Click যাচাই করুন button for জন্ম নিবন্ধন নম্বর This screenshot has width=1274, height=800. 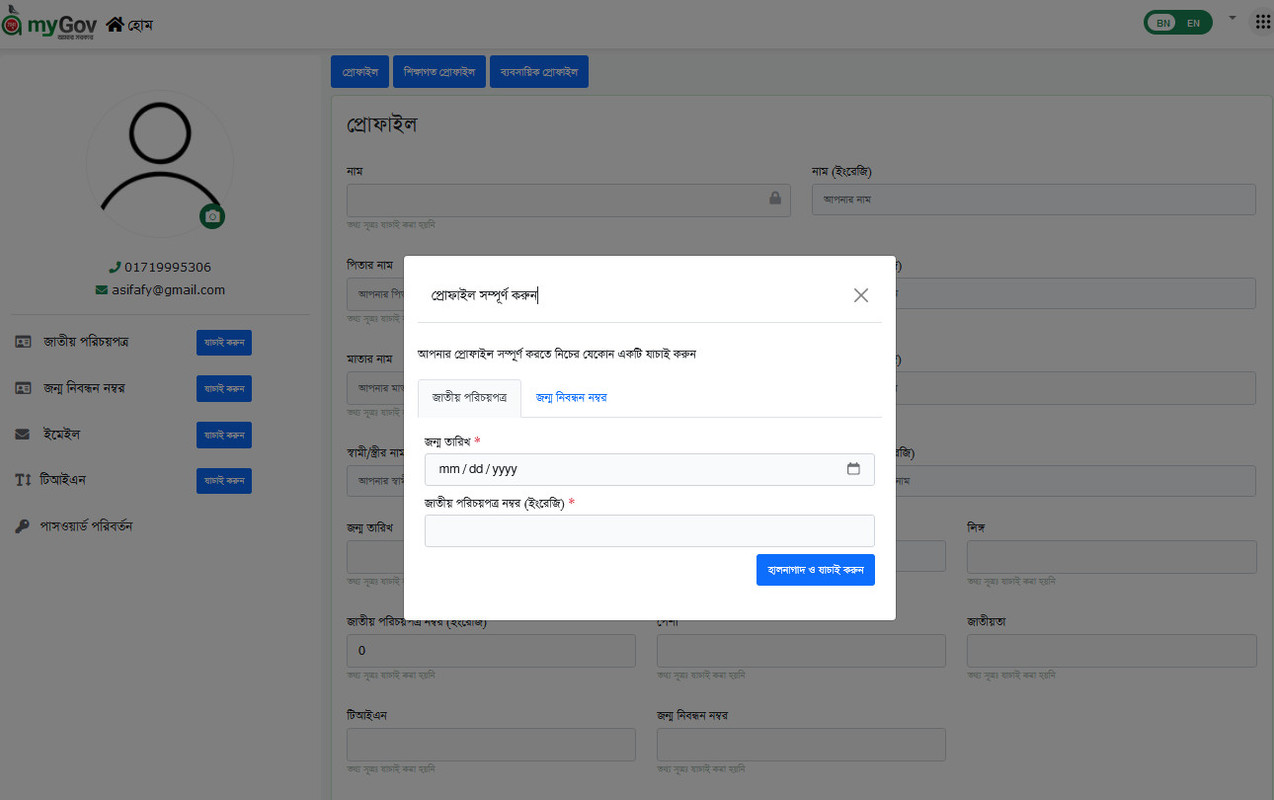click(224, 388)
